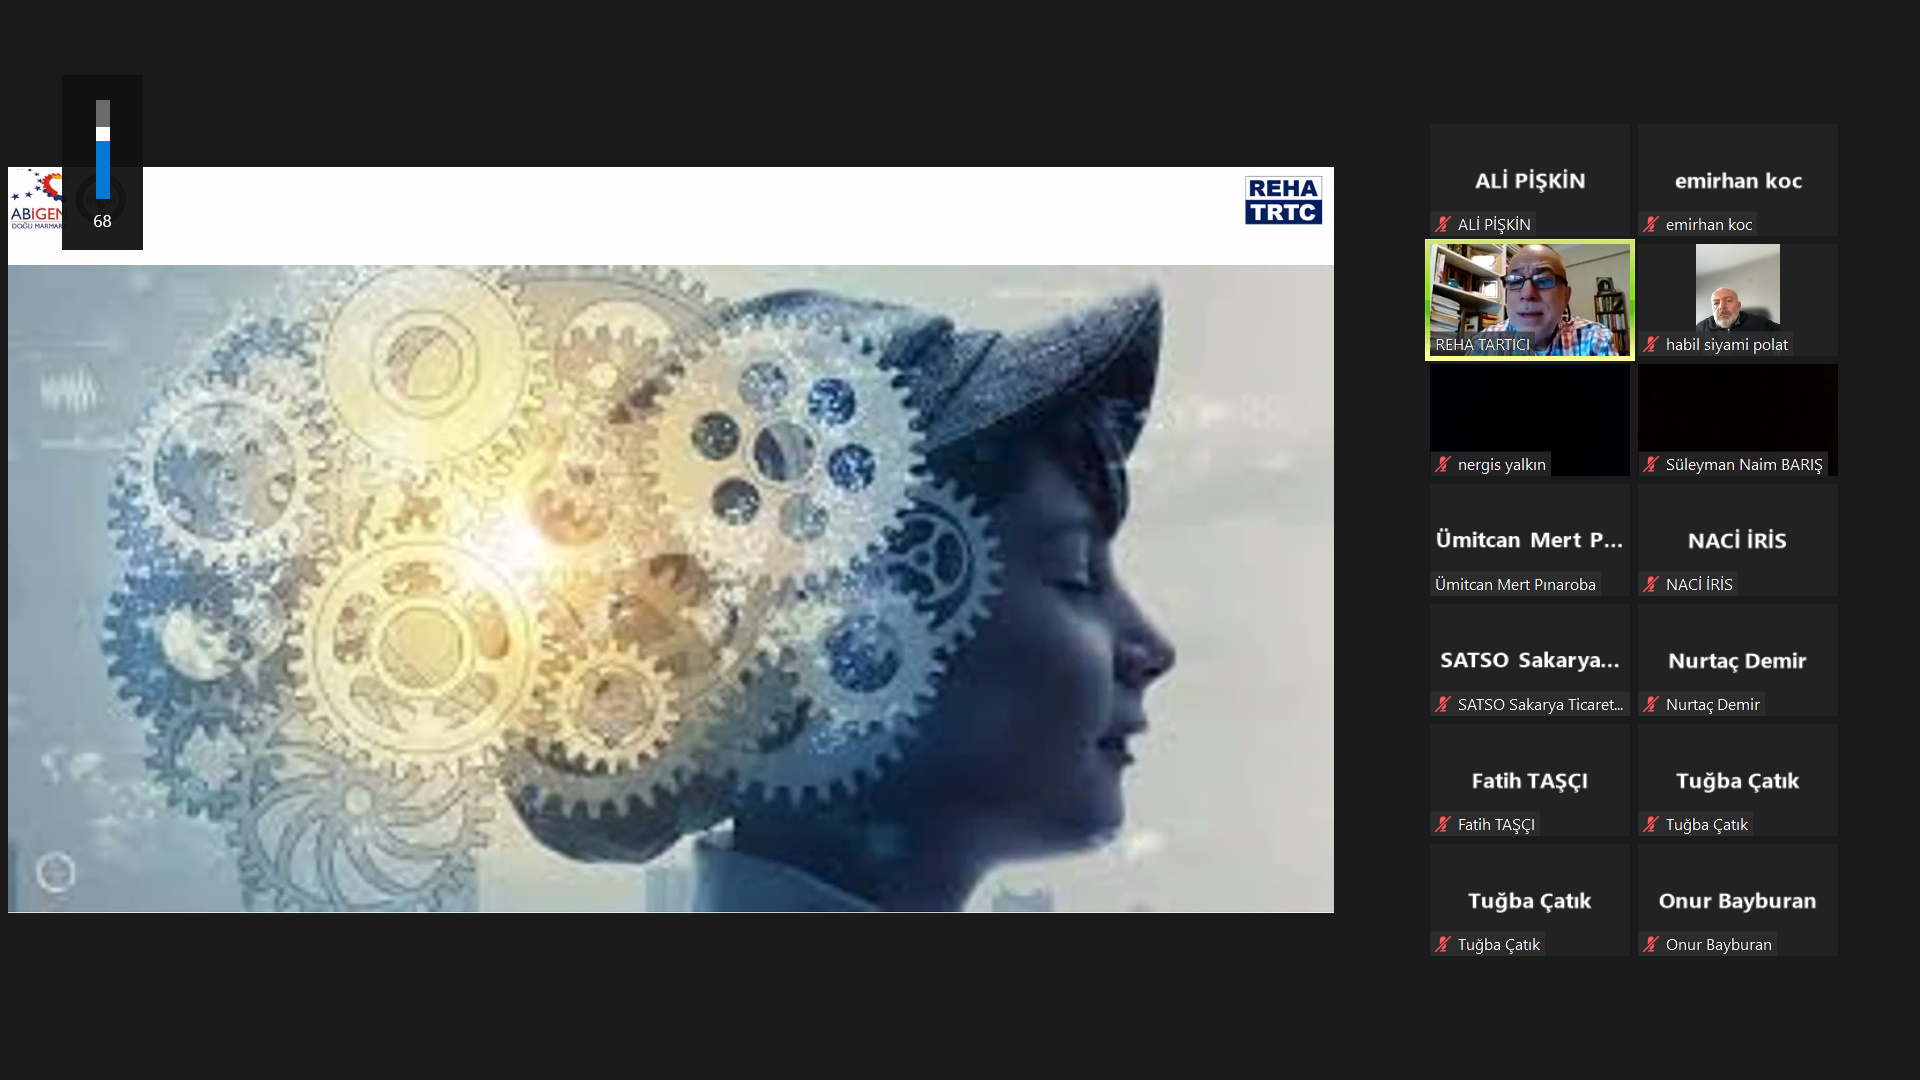Click muted mic icon beside Fatih TAŞÇI

click(x=1443, y=825)
